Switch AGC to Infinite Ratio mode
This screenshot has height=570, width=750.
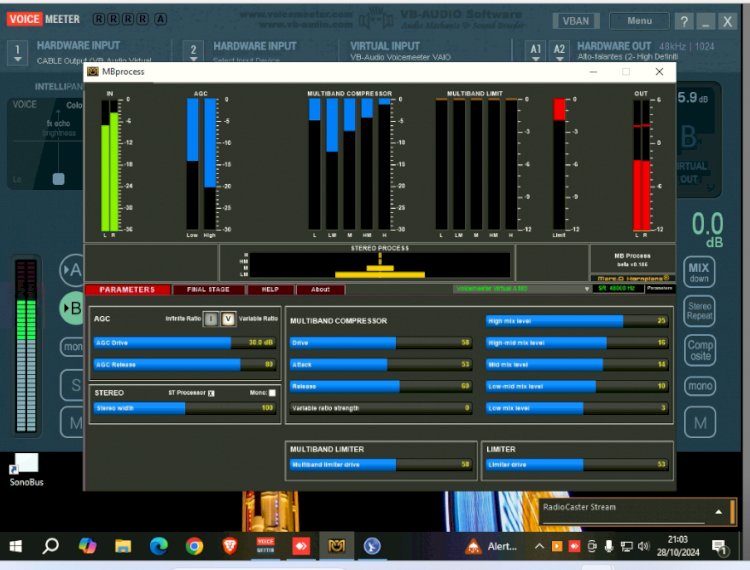click(211, 319)
